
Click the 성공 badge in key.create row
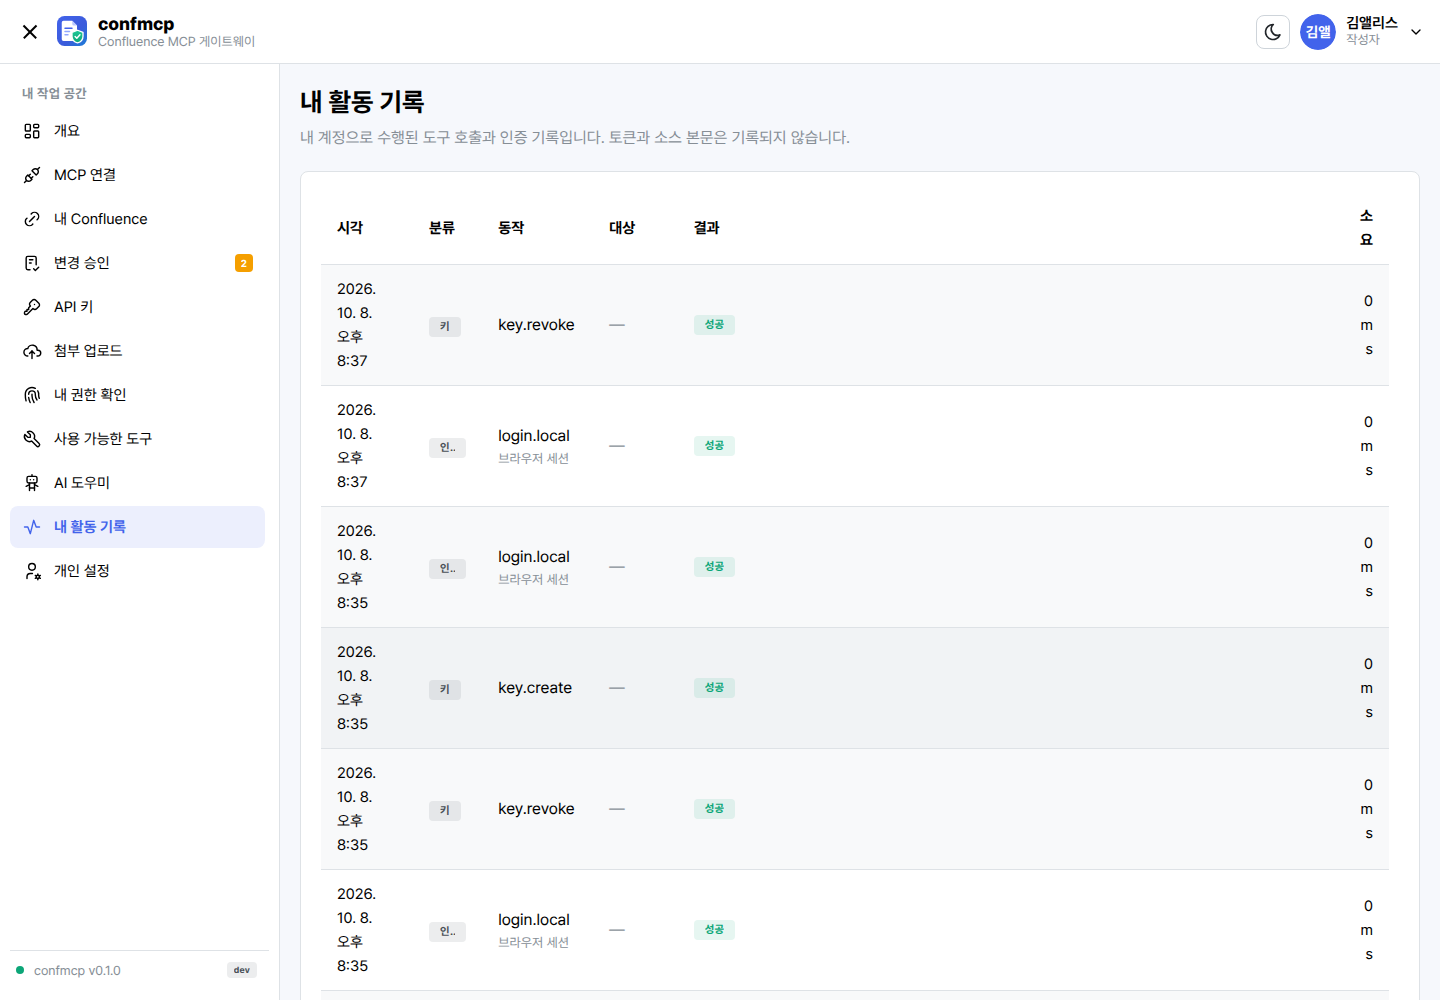(714, 688)
